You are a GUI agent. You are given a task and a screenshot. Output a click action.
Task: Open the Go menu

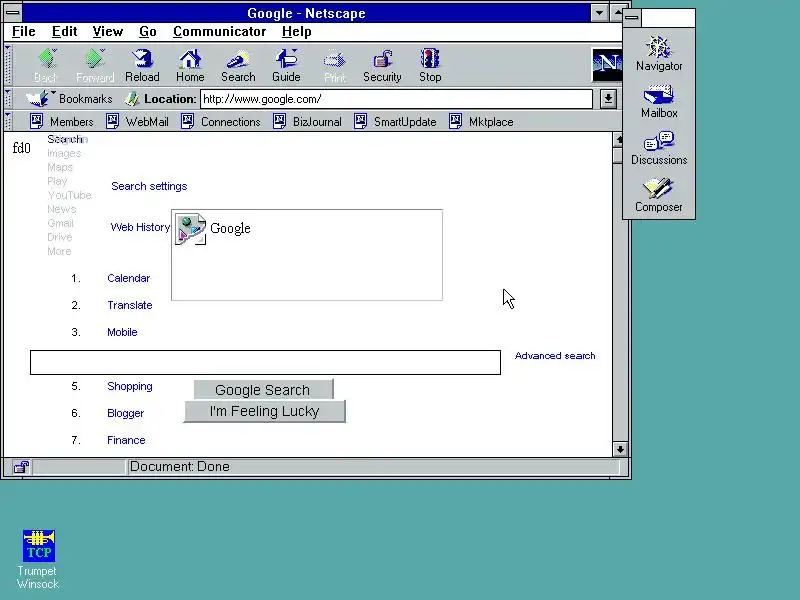click(147, 32)
